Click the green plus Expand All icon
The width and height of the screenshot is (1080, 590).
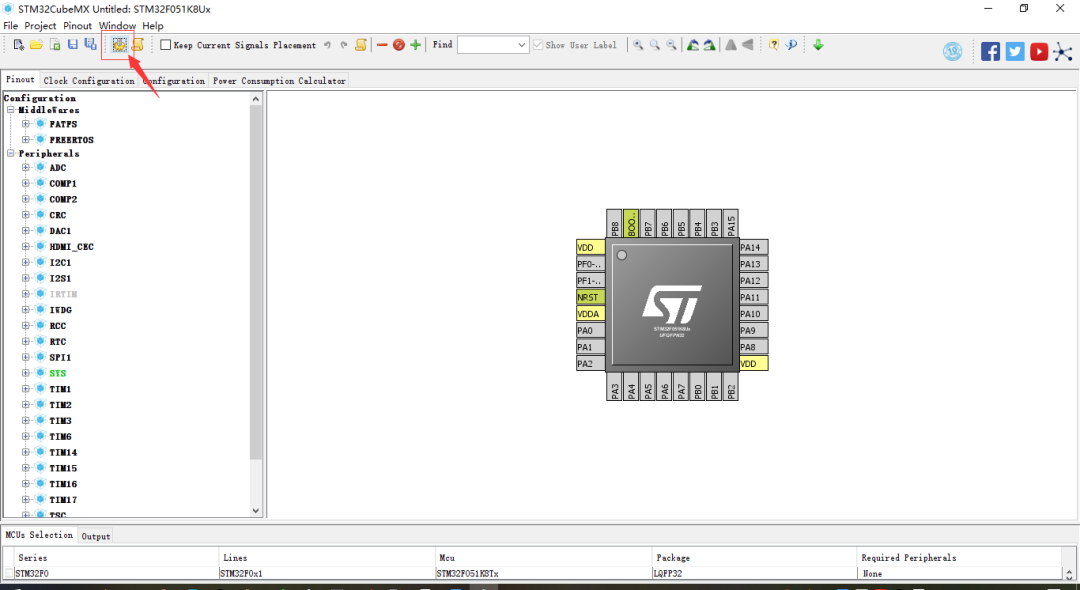click(415, 45)
